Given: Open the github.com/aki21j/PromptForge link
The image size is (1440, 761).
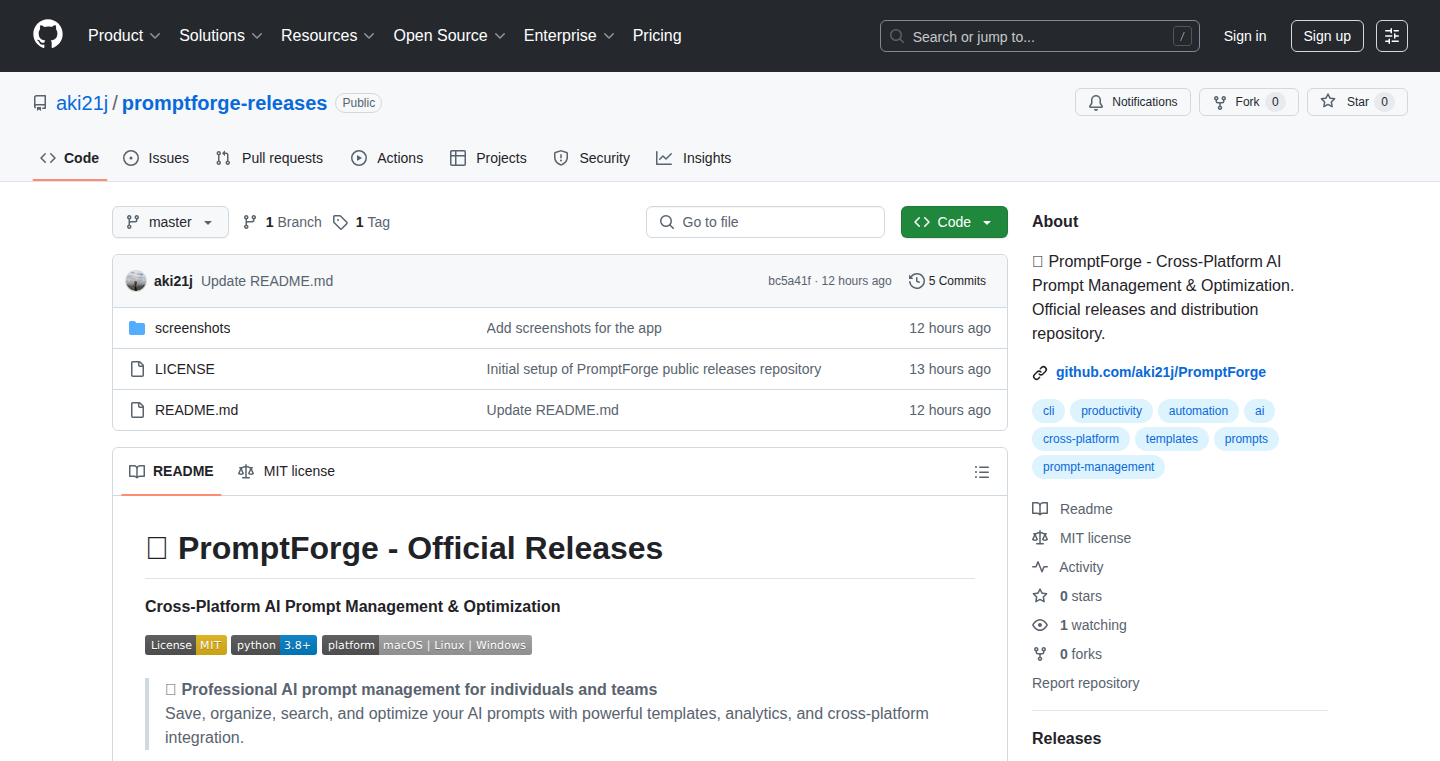Looking at the screenshot, I should (1161, 372).
